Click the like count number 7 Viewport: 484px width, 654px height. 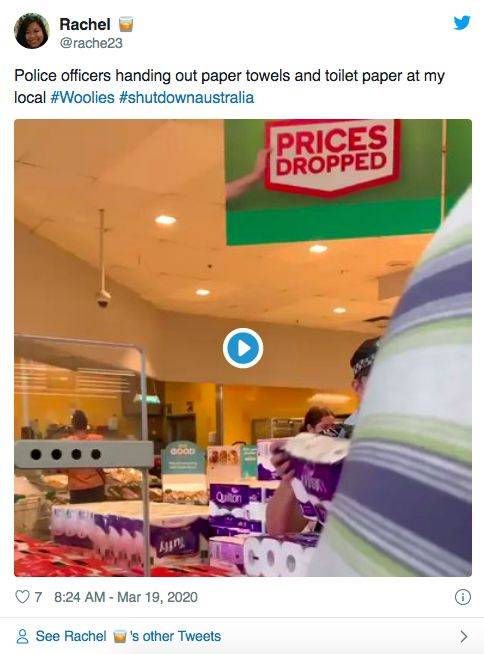[x=38, y=597]
